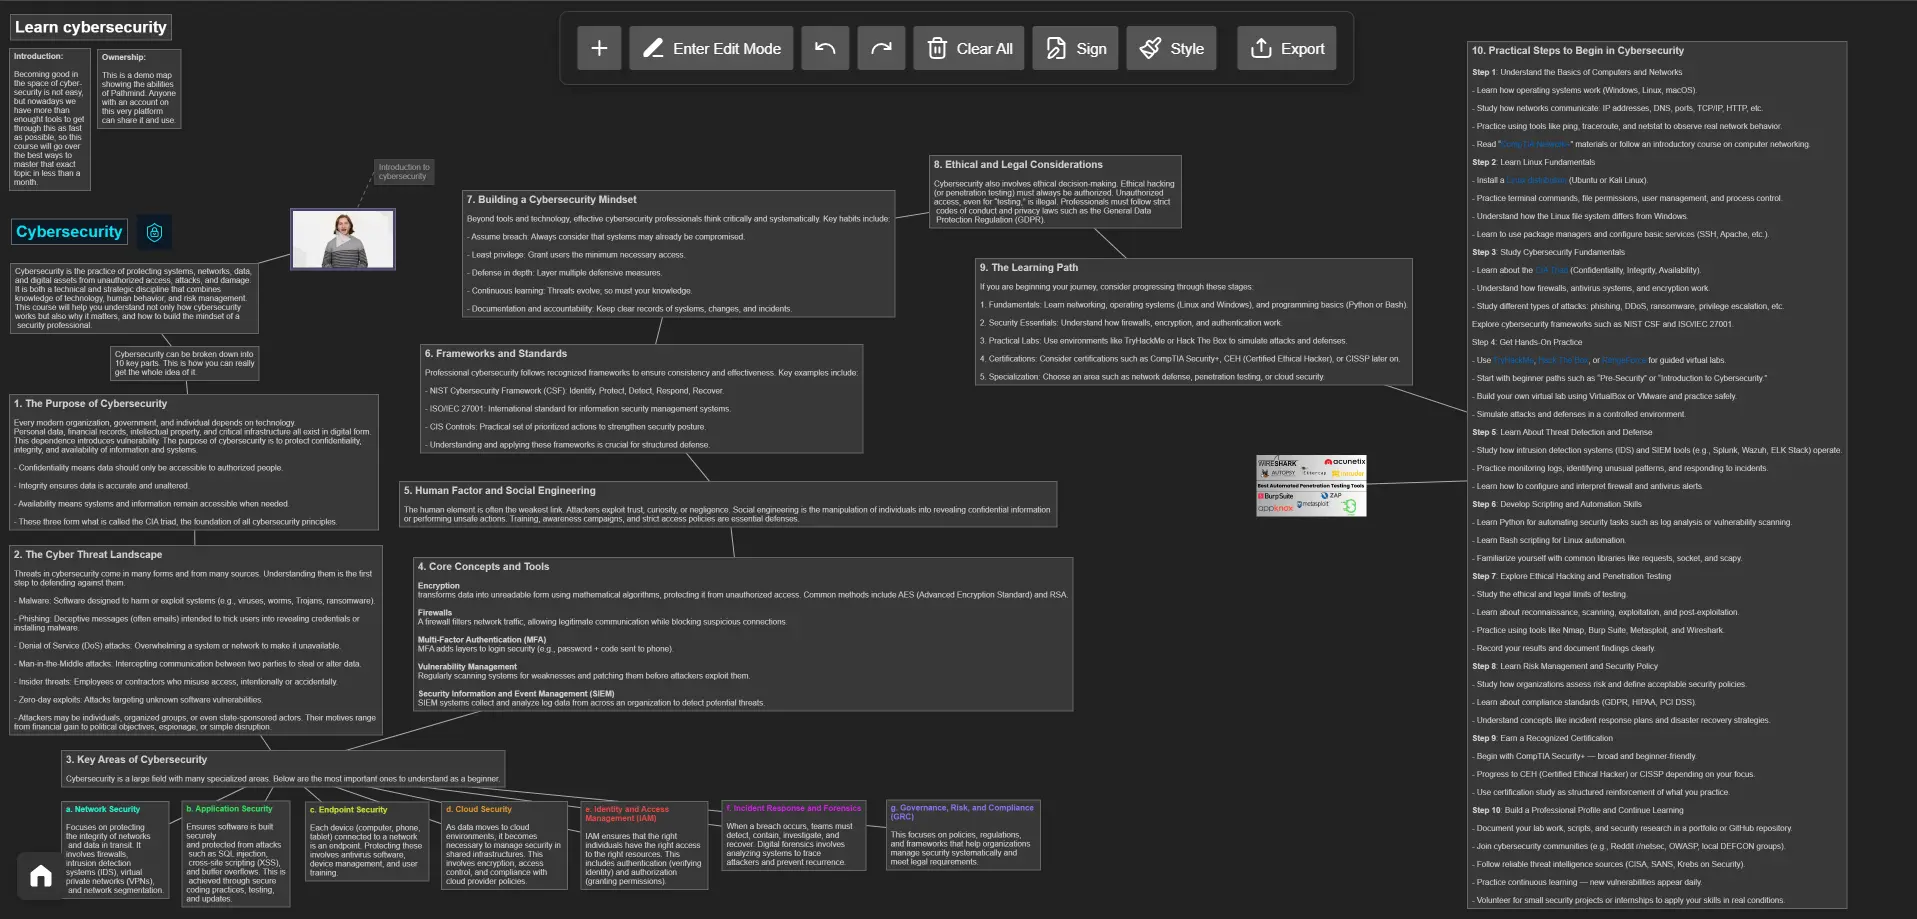Image resolution: width=1917 pixels, height=919 pixels.
Task: Select '7. Building a Cybersecurity Mindset' node
Action: click(679, 254)
